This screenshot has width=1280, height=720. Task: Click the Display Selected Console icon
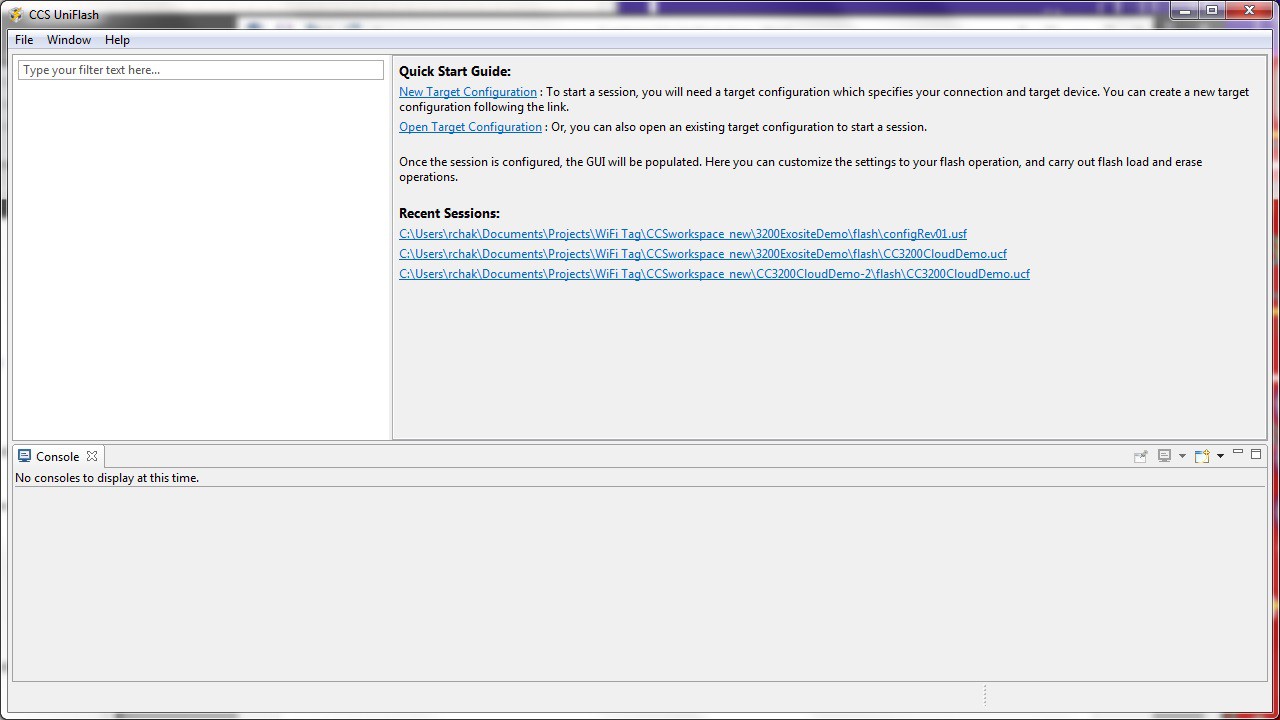[1164, 456]
